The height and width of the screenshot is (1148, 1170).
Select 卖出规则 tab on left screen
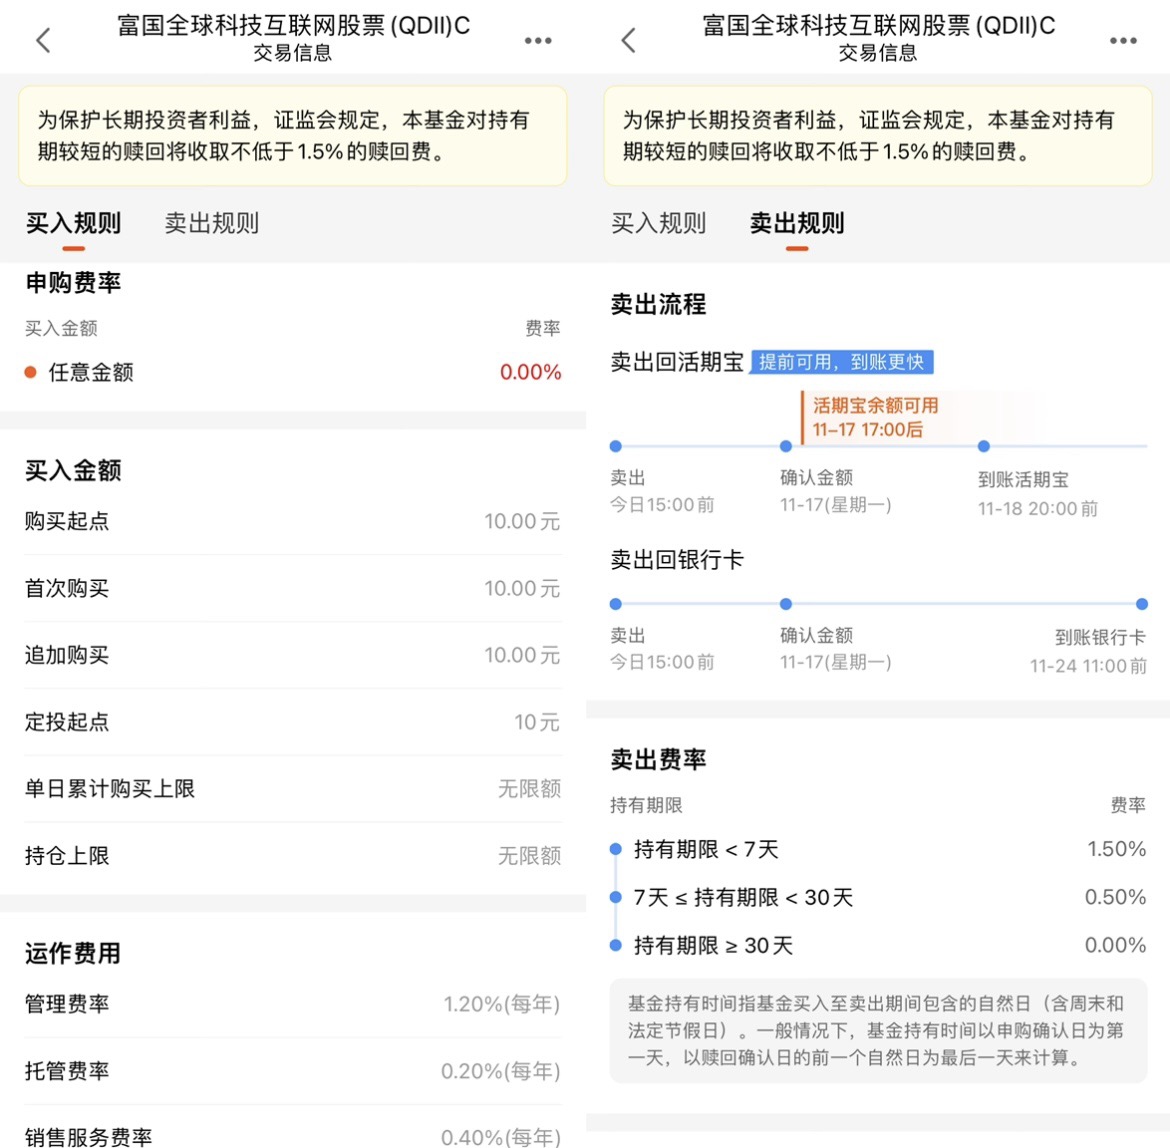(211, 223)
